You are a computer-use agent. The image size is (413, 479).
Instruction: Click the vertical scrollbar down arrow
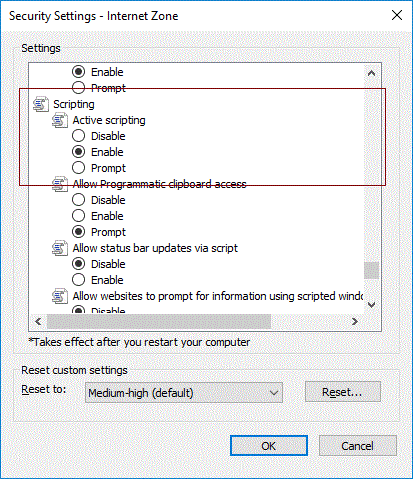(x=371, y=304)
